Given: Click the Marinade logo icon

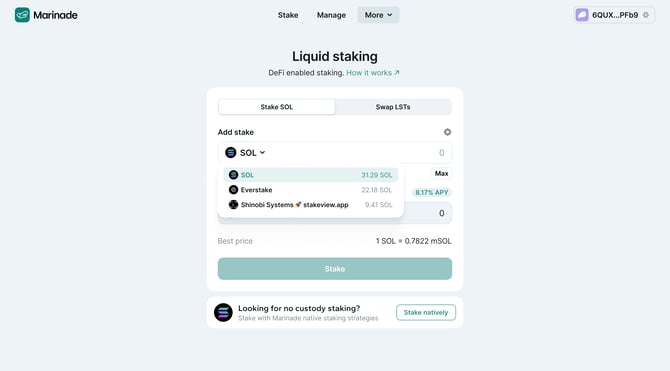Looking at the screenshot, I should point(22,15).
